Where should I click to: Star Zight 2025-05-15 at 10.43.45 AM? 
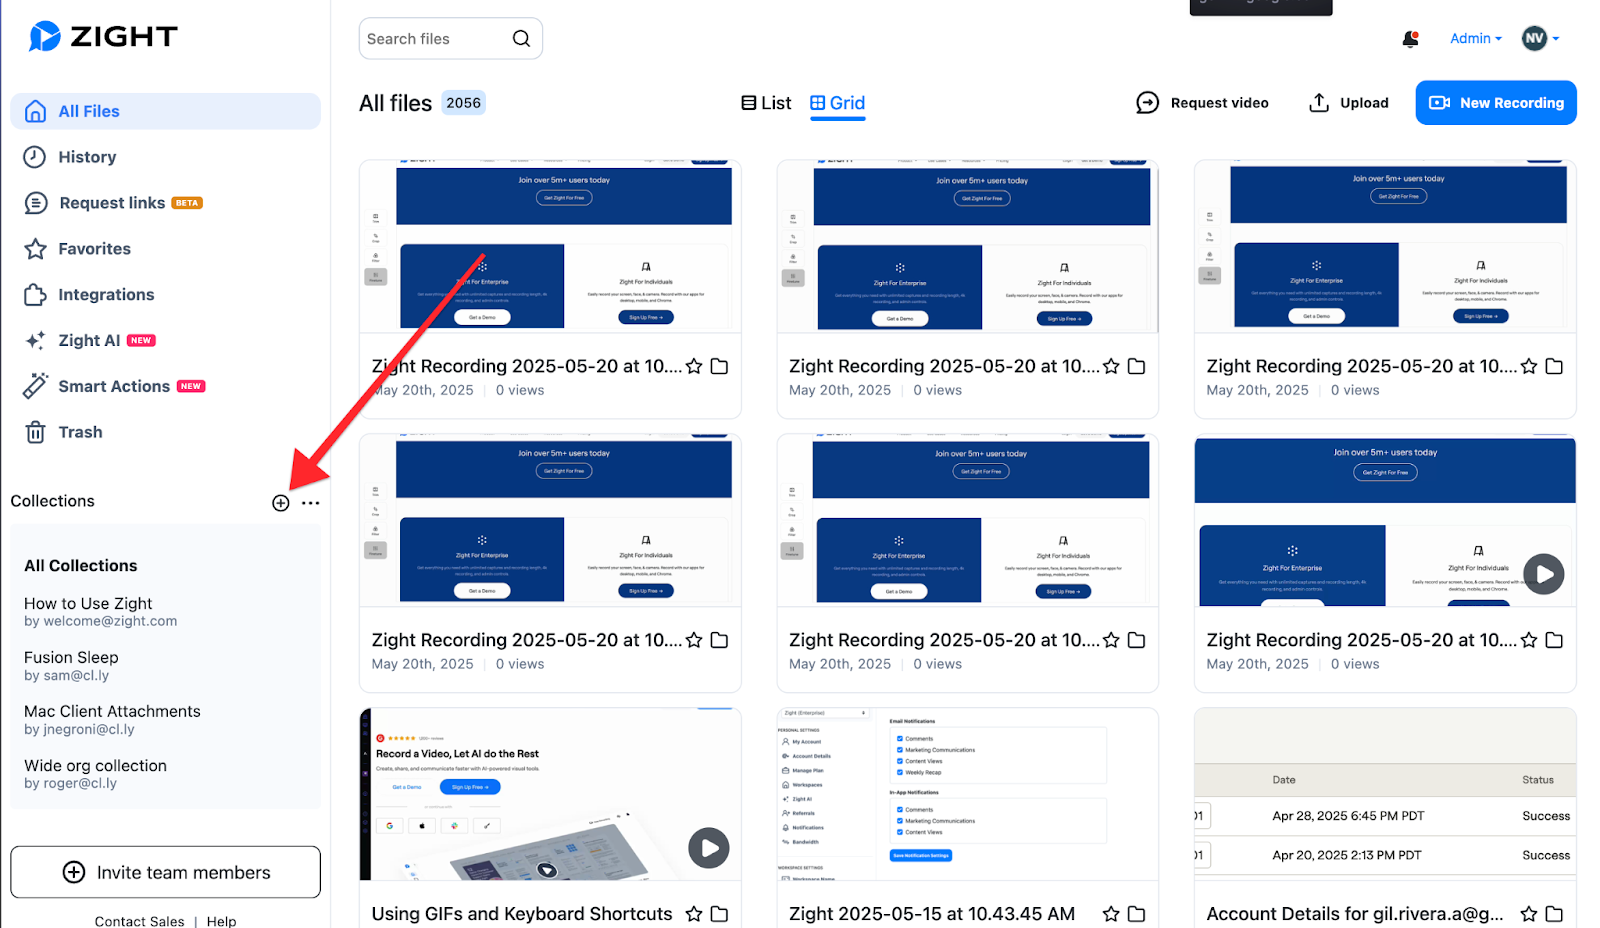[1111, 914]
